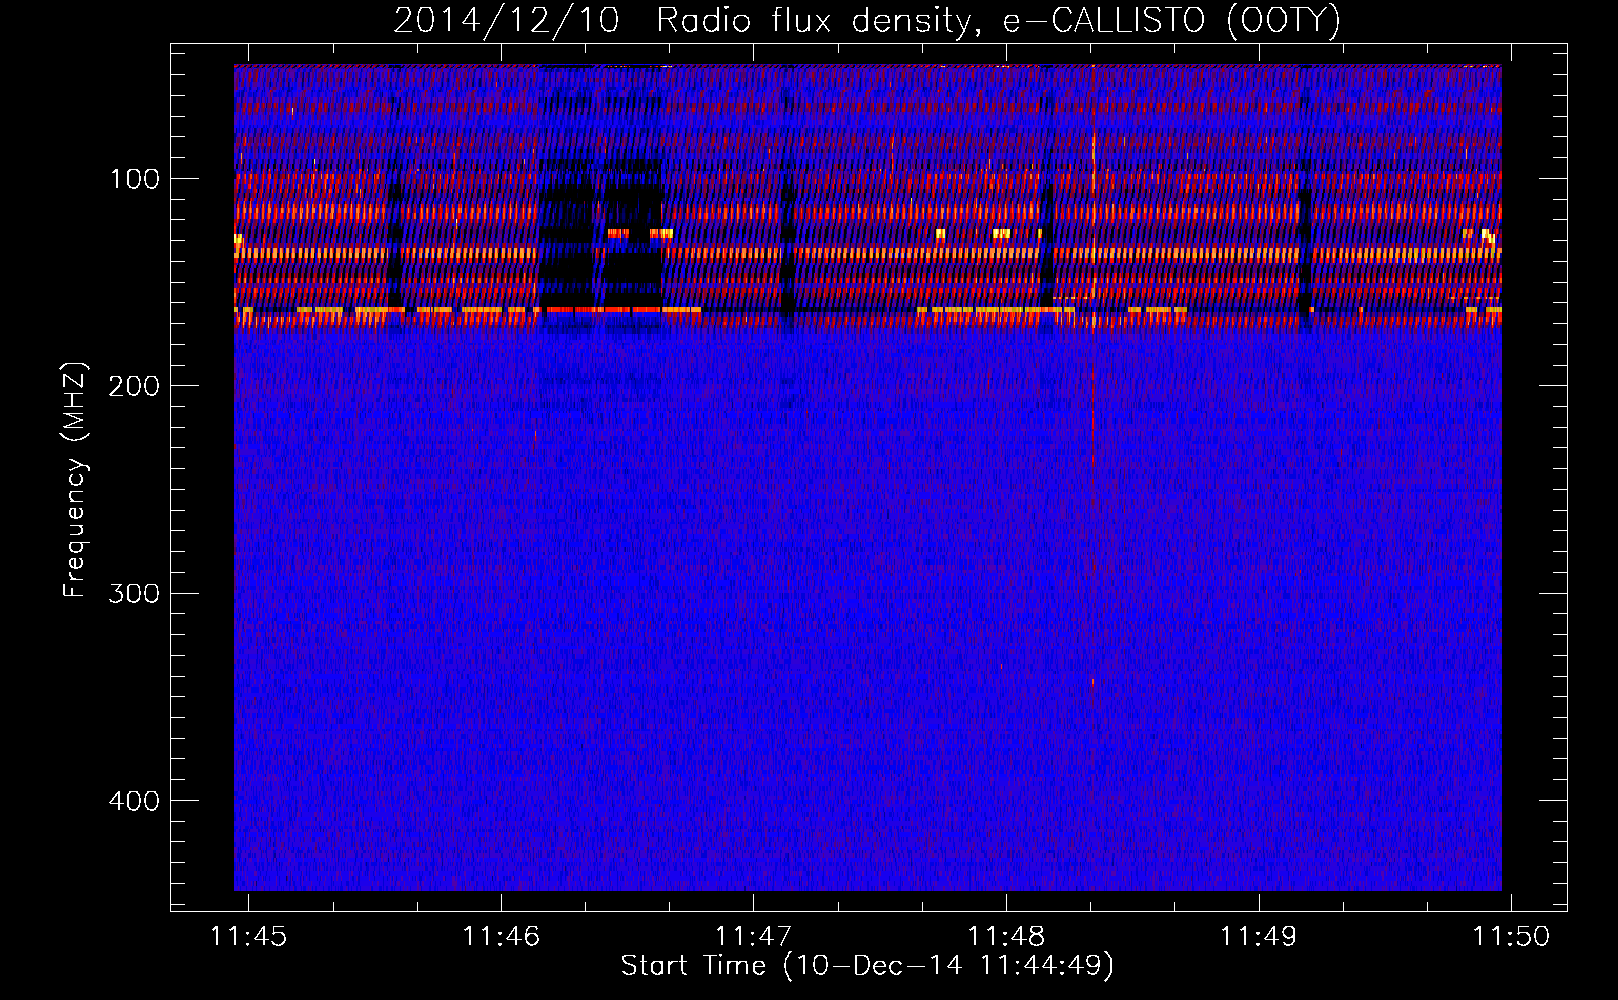The image size is (1618, 1000).
Task: Click the 11:47 time tick label
Action: point(753,936)
